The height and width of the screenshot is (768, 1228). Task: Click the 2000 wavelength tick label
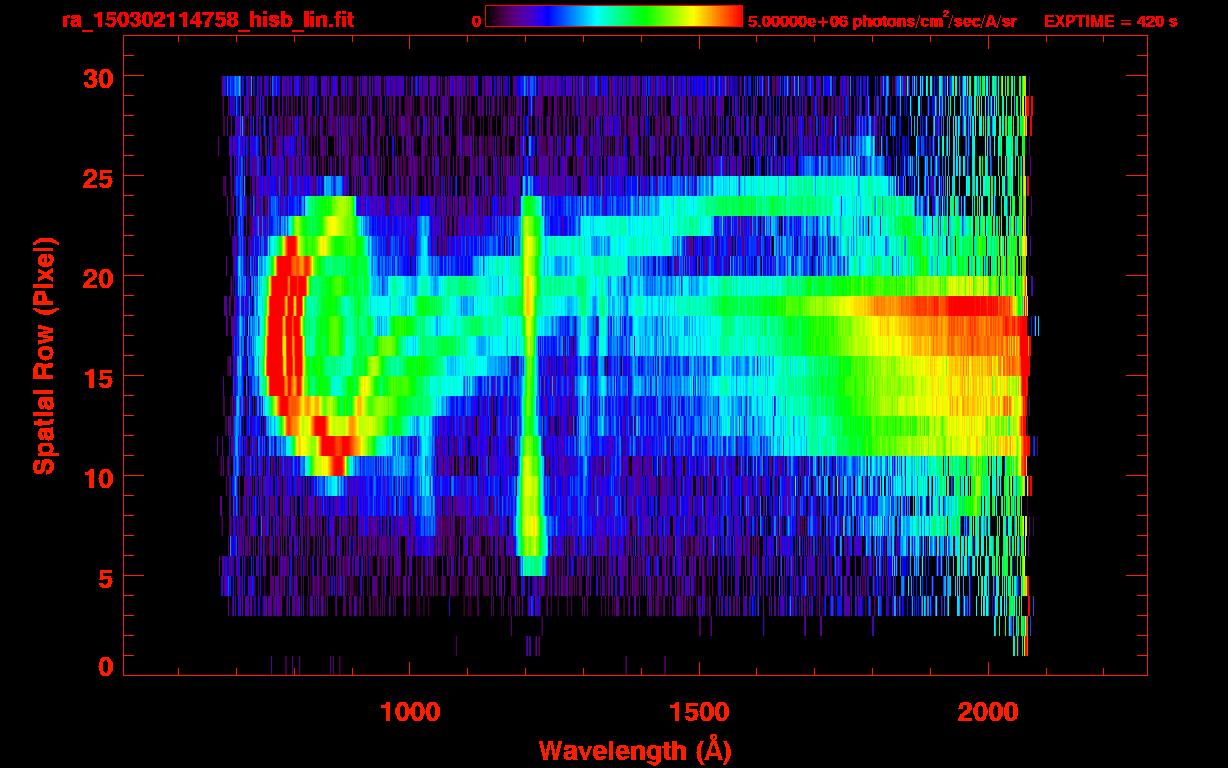(988, 712)
